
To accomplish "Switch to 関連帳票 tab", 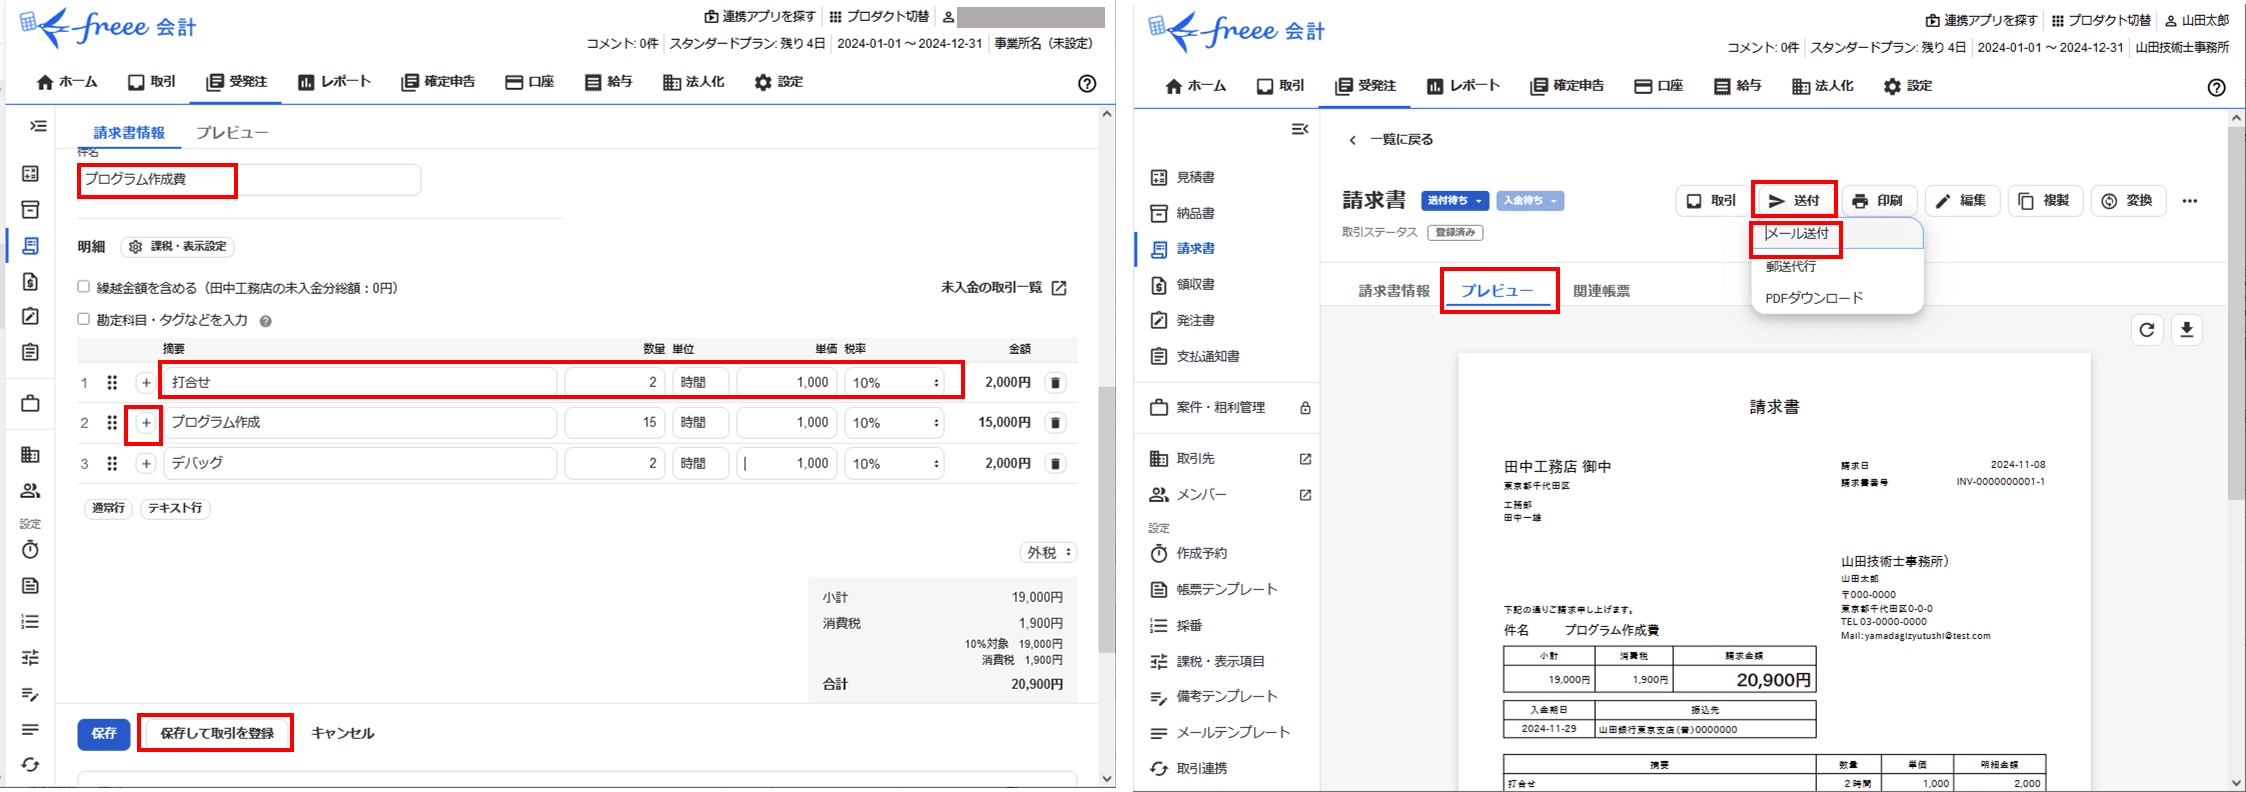I will 1601,291.
